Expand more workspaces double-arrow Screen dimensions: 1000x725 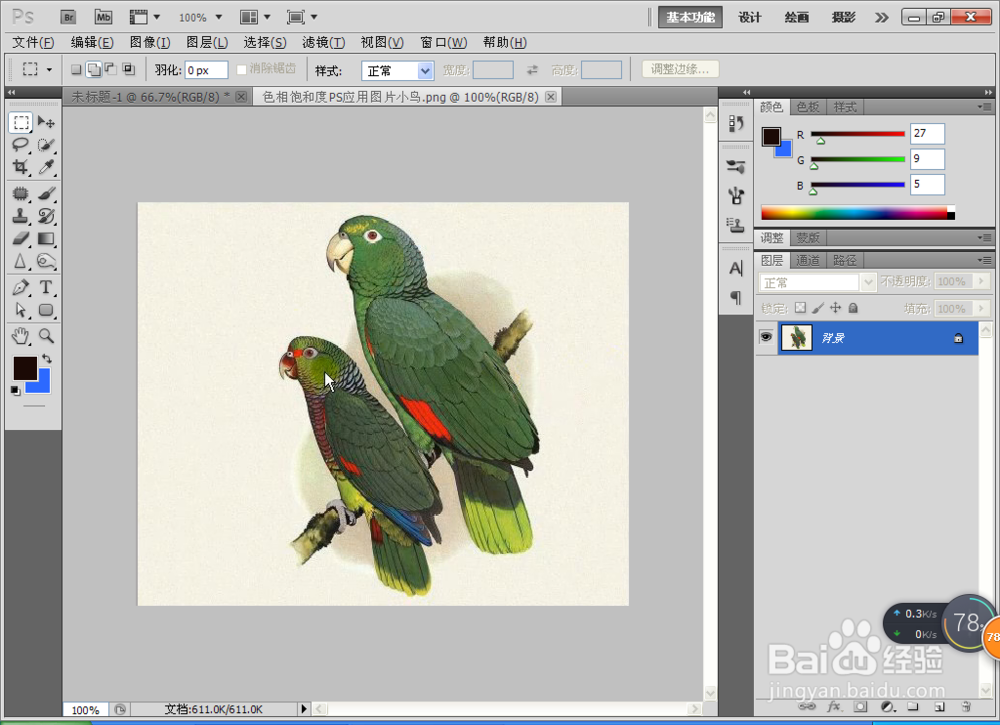point(881,17)
